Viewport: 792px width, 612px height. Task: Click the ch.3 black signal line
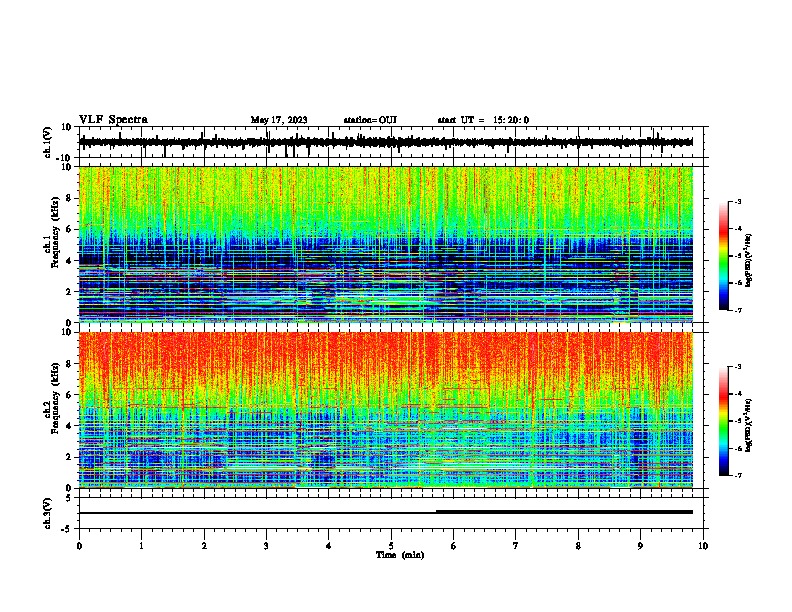[x=386, y=512]
